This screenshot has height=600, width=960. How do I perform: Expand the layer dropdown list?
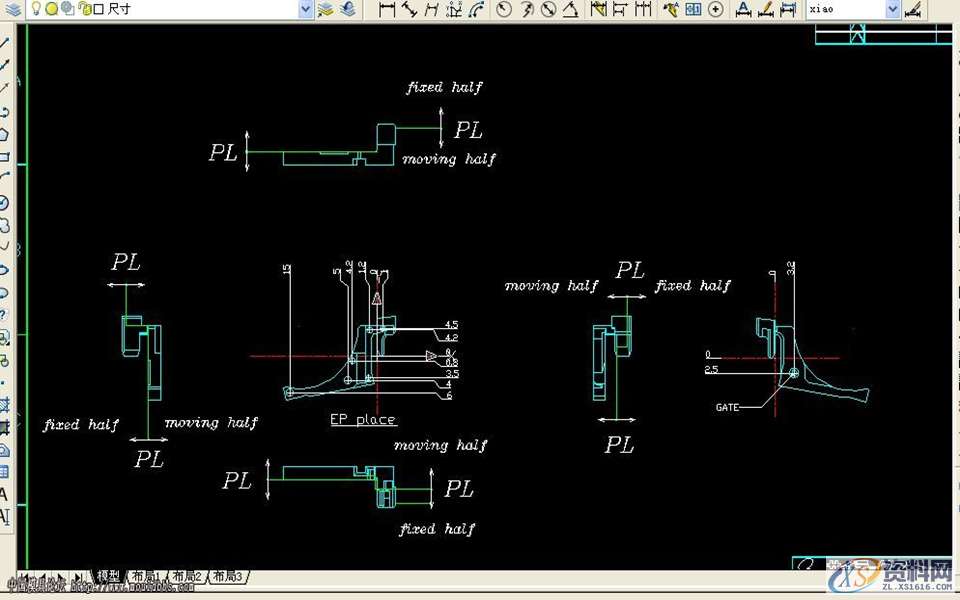pos(306,9)
